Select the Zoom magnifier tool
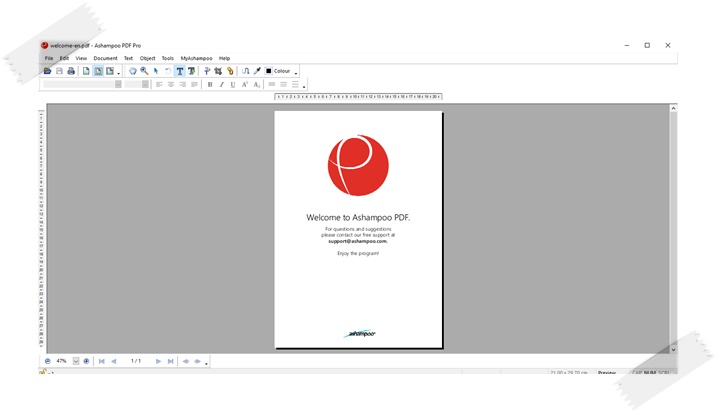 click(144, 71)
